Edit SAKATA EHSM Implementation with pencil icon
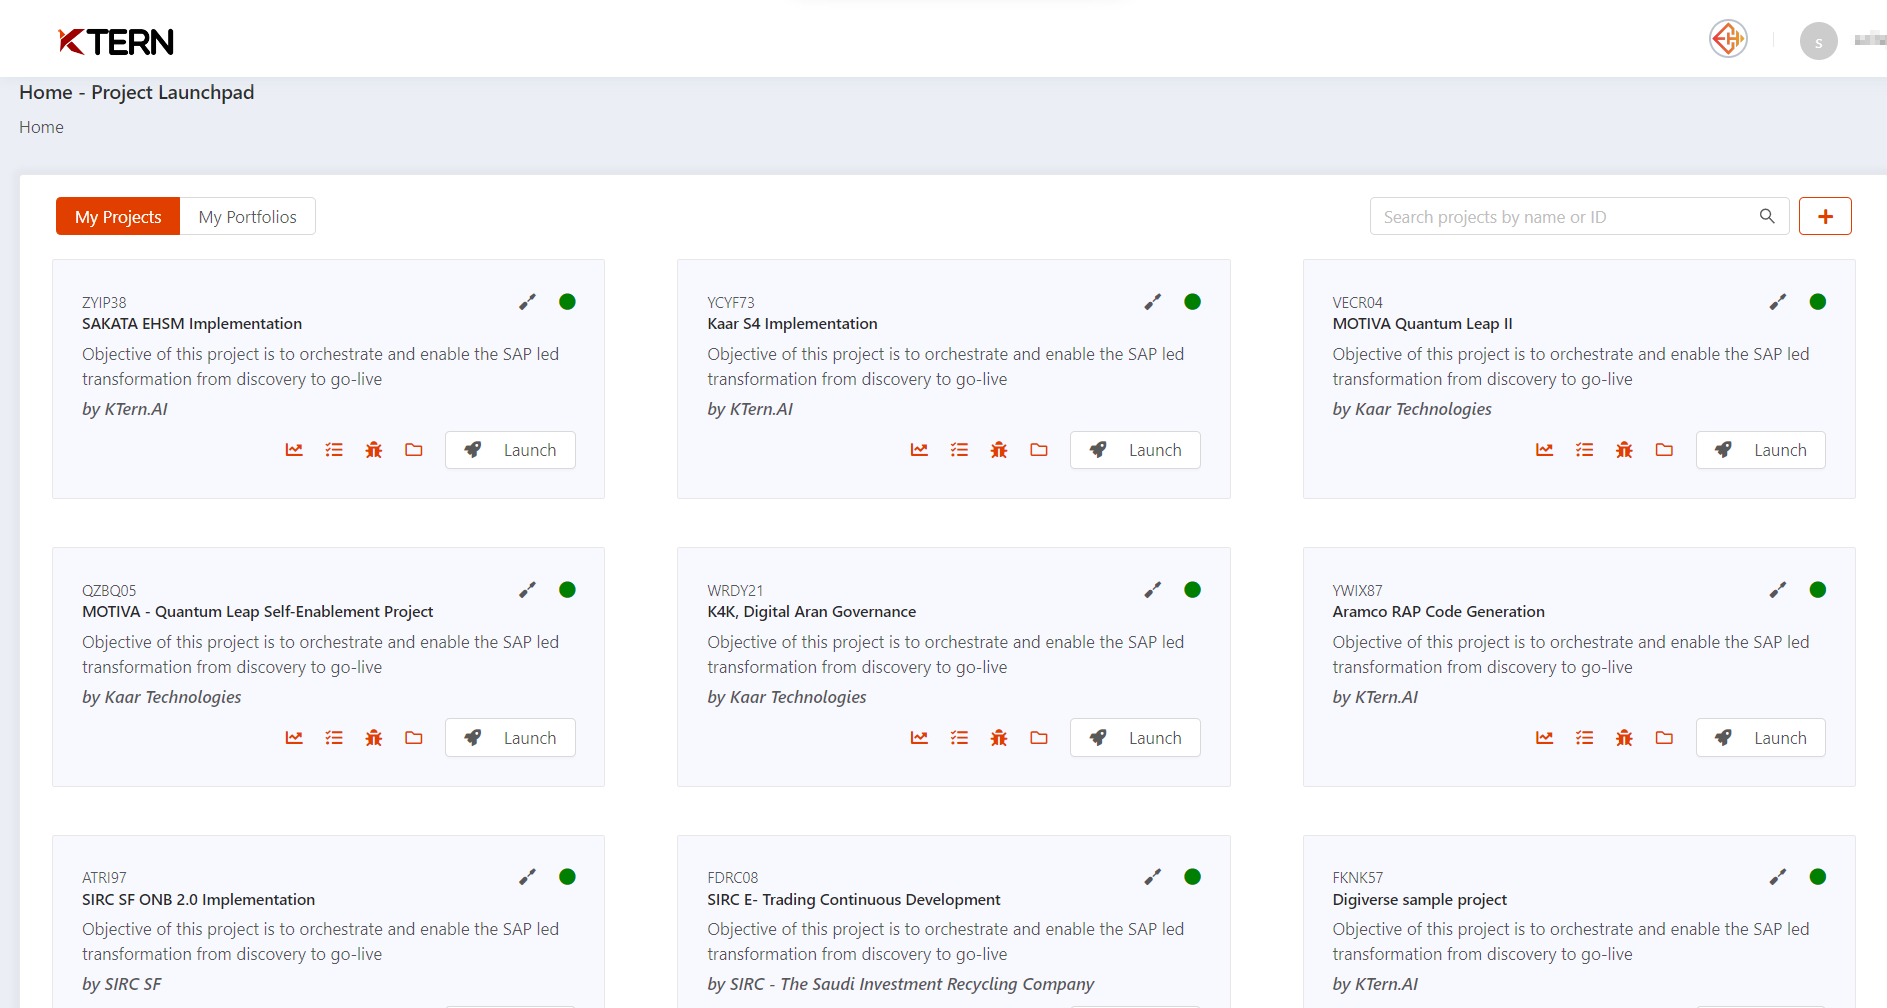Image resolution: width=1887 pixels, height=1008 pixels. tap(528, 302)
